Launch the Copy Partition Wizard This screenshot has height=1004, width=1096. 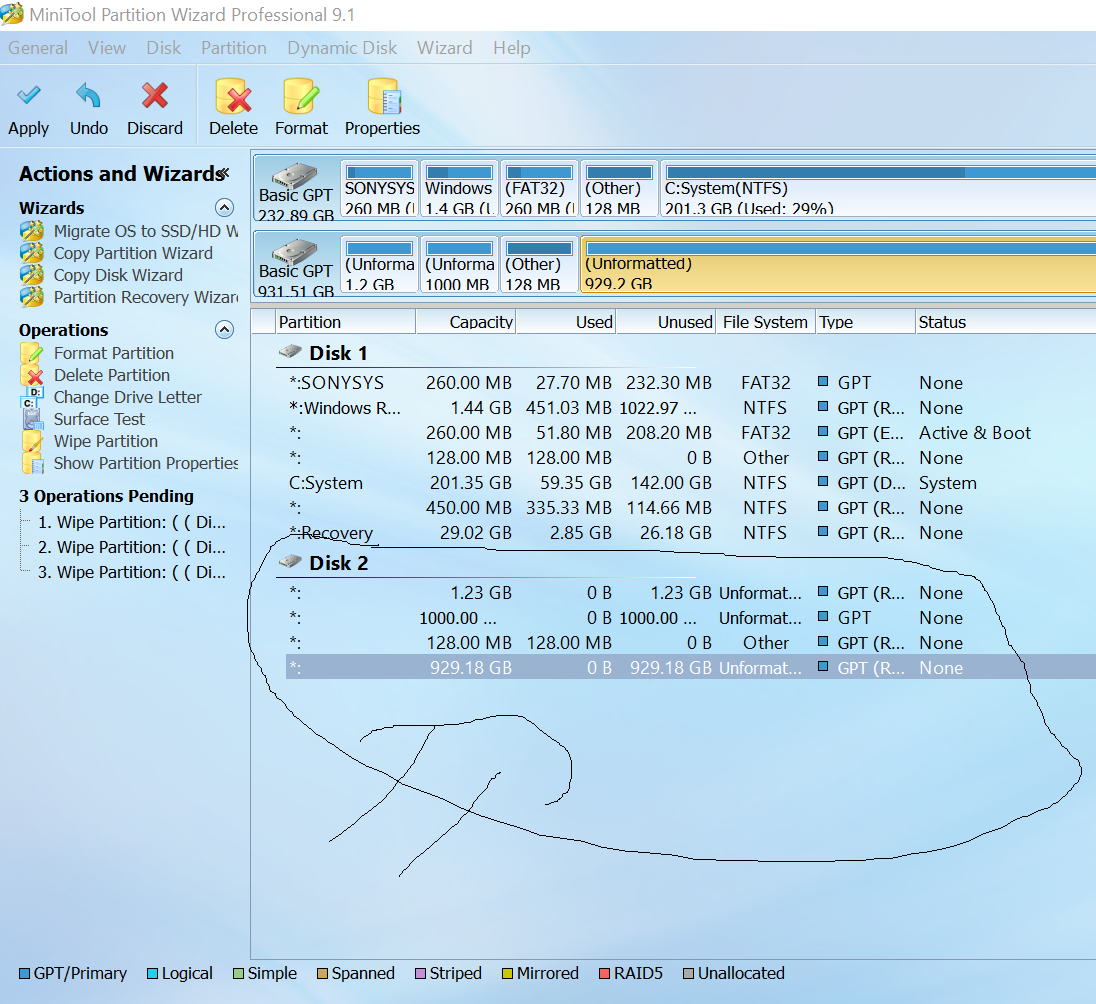(x=117, y=253)
